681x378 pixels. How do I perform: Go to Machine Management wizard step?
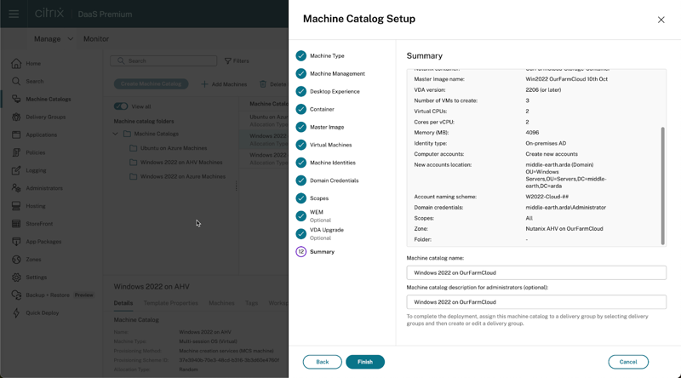[x=337, y=73]
